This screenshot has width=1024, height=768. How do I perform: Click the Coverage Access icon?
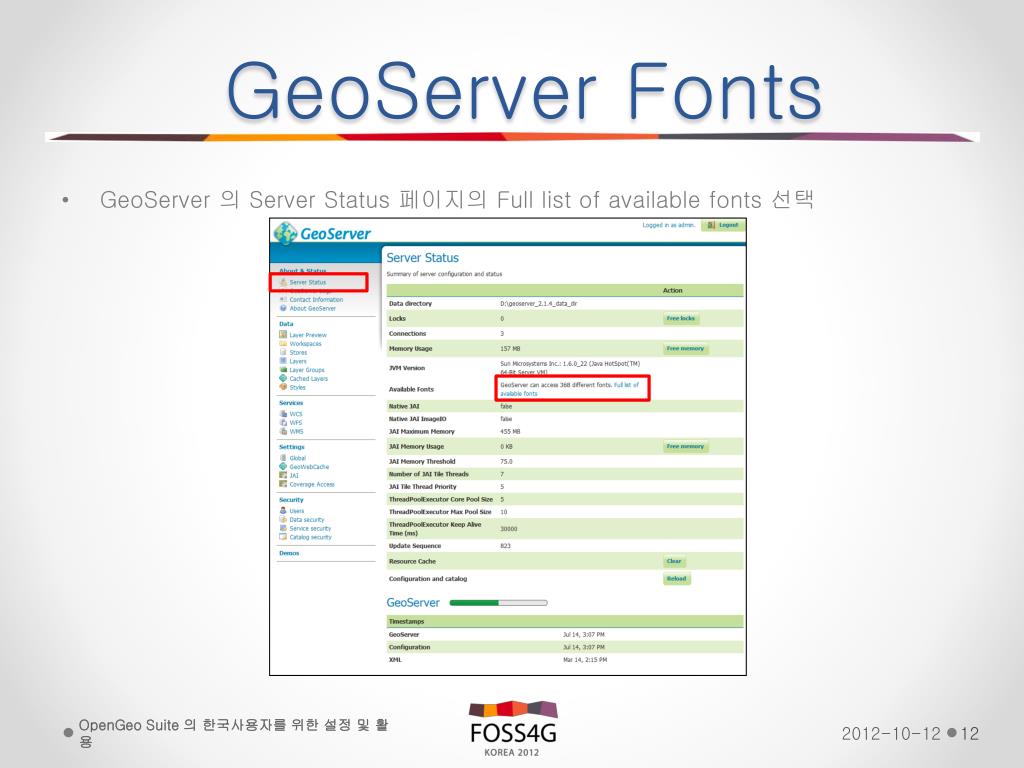pos(283,484)
